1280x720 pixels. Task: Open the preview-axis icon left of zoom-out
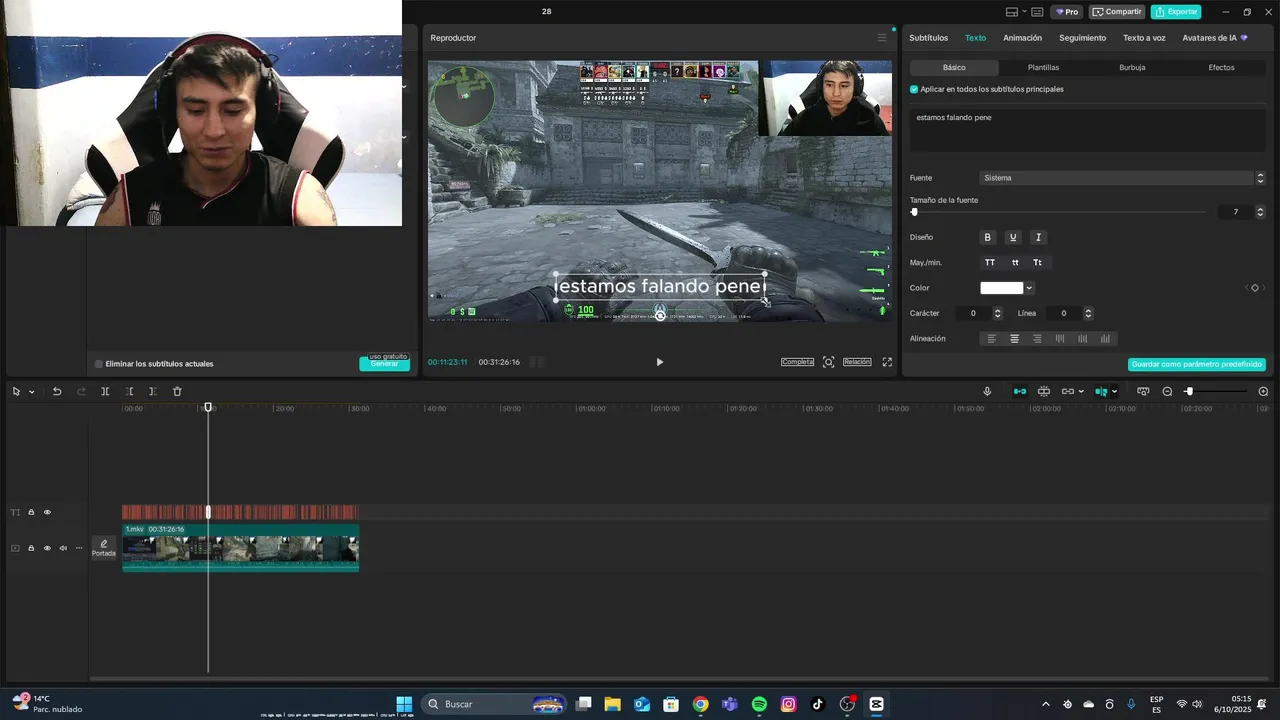pos(1143,391)
